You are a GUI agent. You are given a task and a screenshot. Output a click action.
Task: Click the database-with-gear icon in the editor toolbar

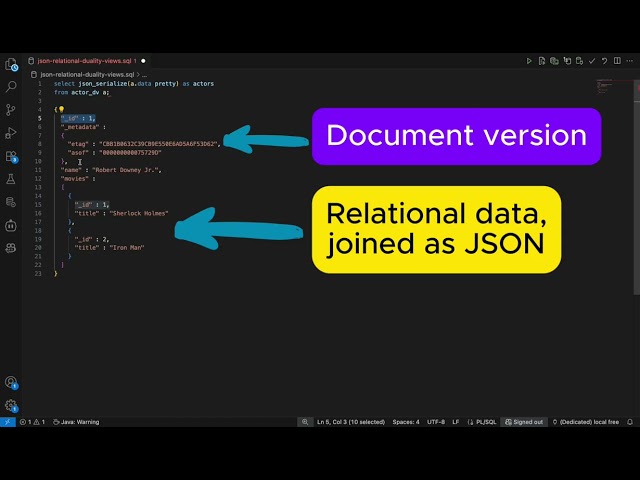point(580,61)
